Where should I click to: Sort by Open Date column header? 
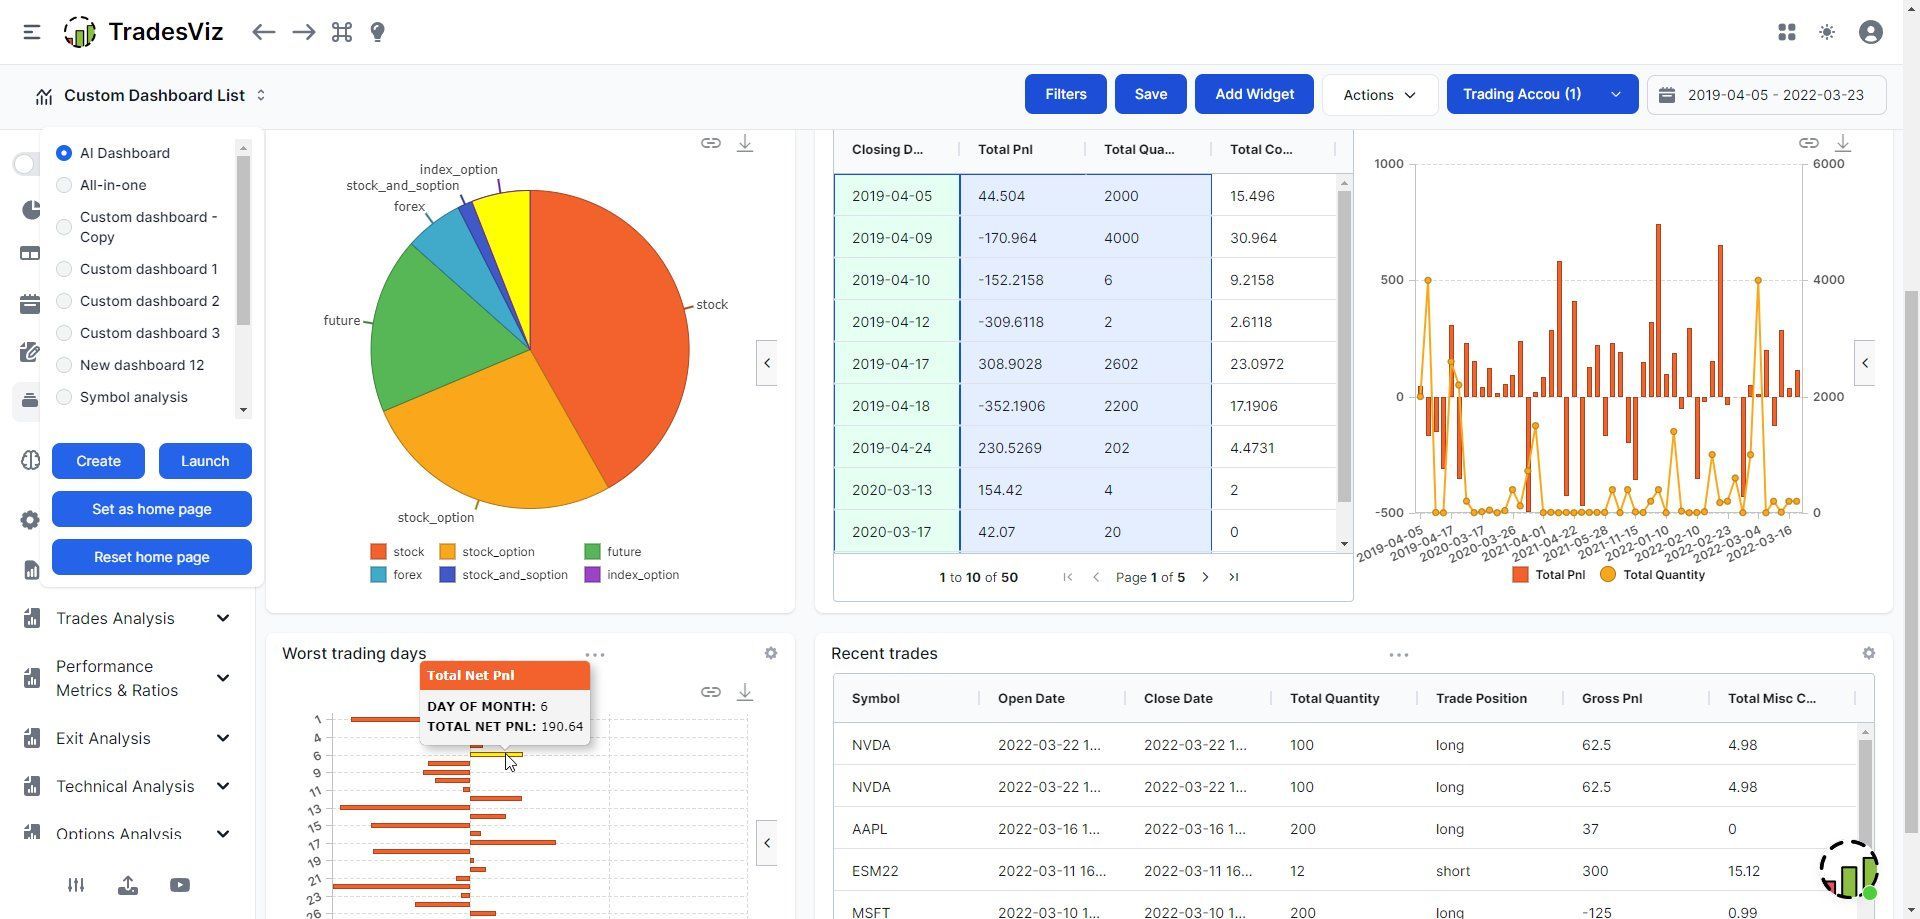(1031, 698)
